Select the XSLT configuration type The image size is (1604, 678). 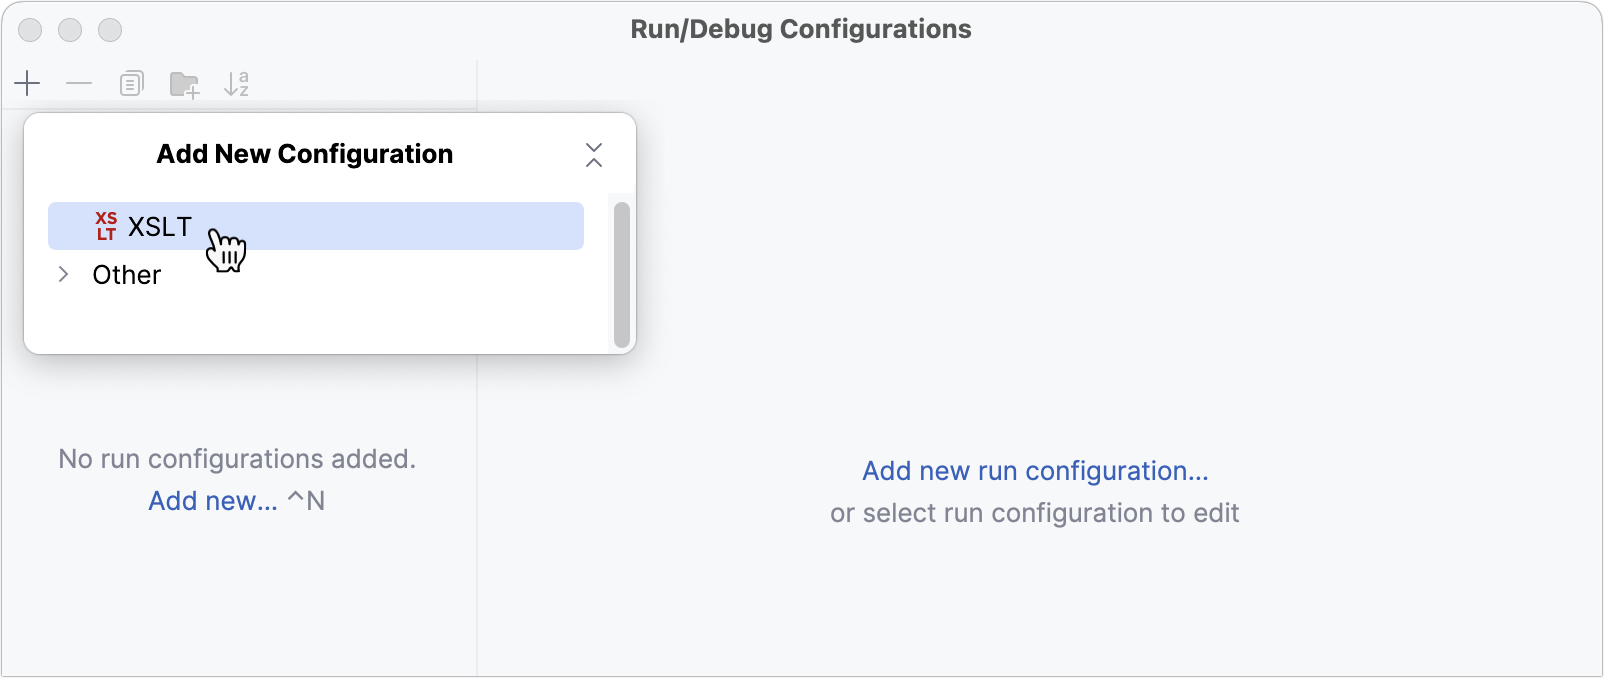(160, 227)
